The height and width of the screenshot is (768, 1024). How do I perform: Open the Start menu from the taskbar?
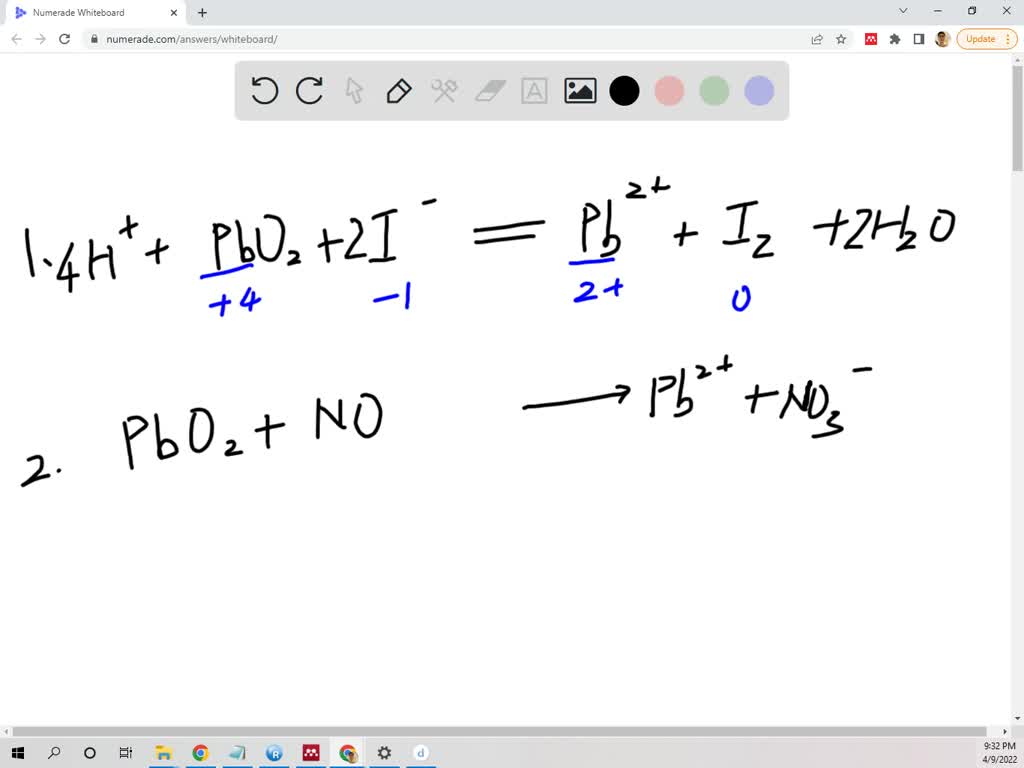pyautogui.click(x=18, y=753)
